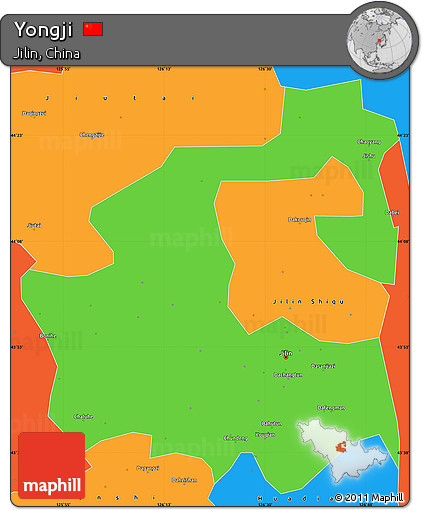Click the red maphill logo

52,465
